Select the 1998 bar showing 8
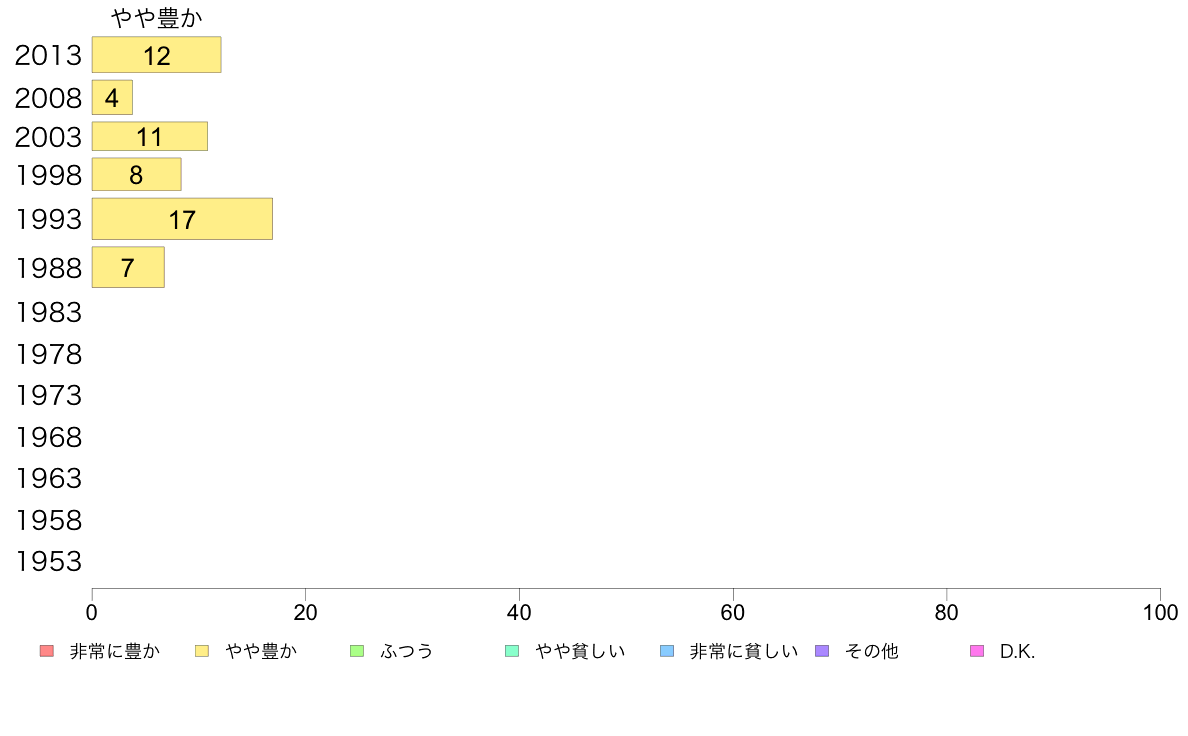This screenshot has width=1188, height=736. click(x=136, y=174)
